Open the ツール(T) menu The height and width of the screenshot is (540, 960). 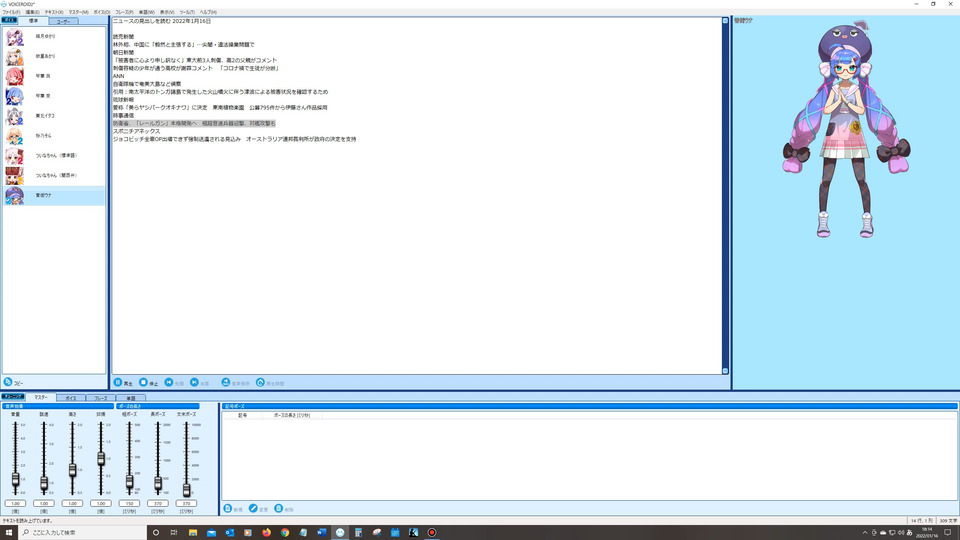click(187, 12)
